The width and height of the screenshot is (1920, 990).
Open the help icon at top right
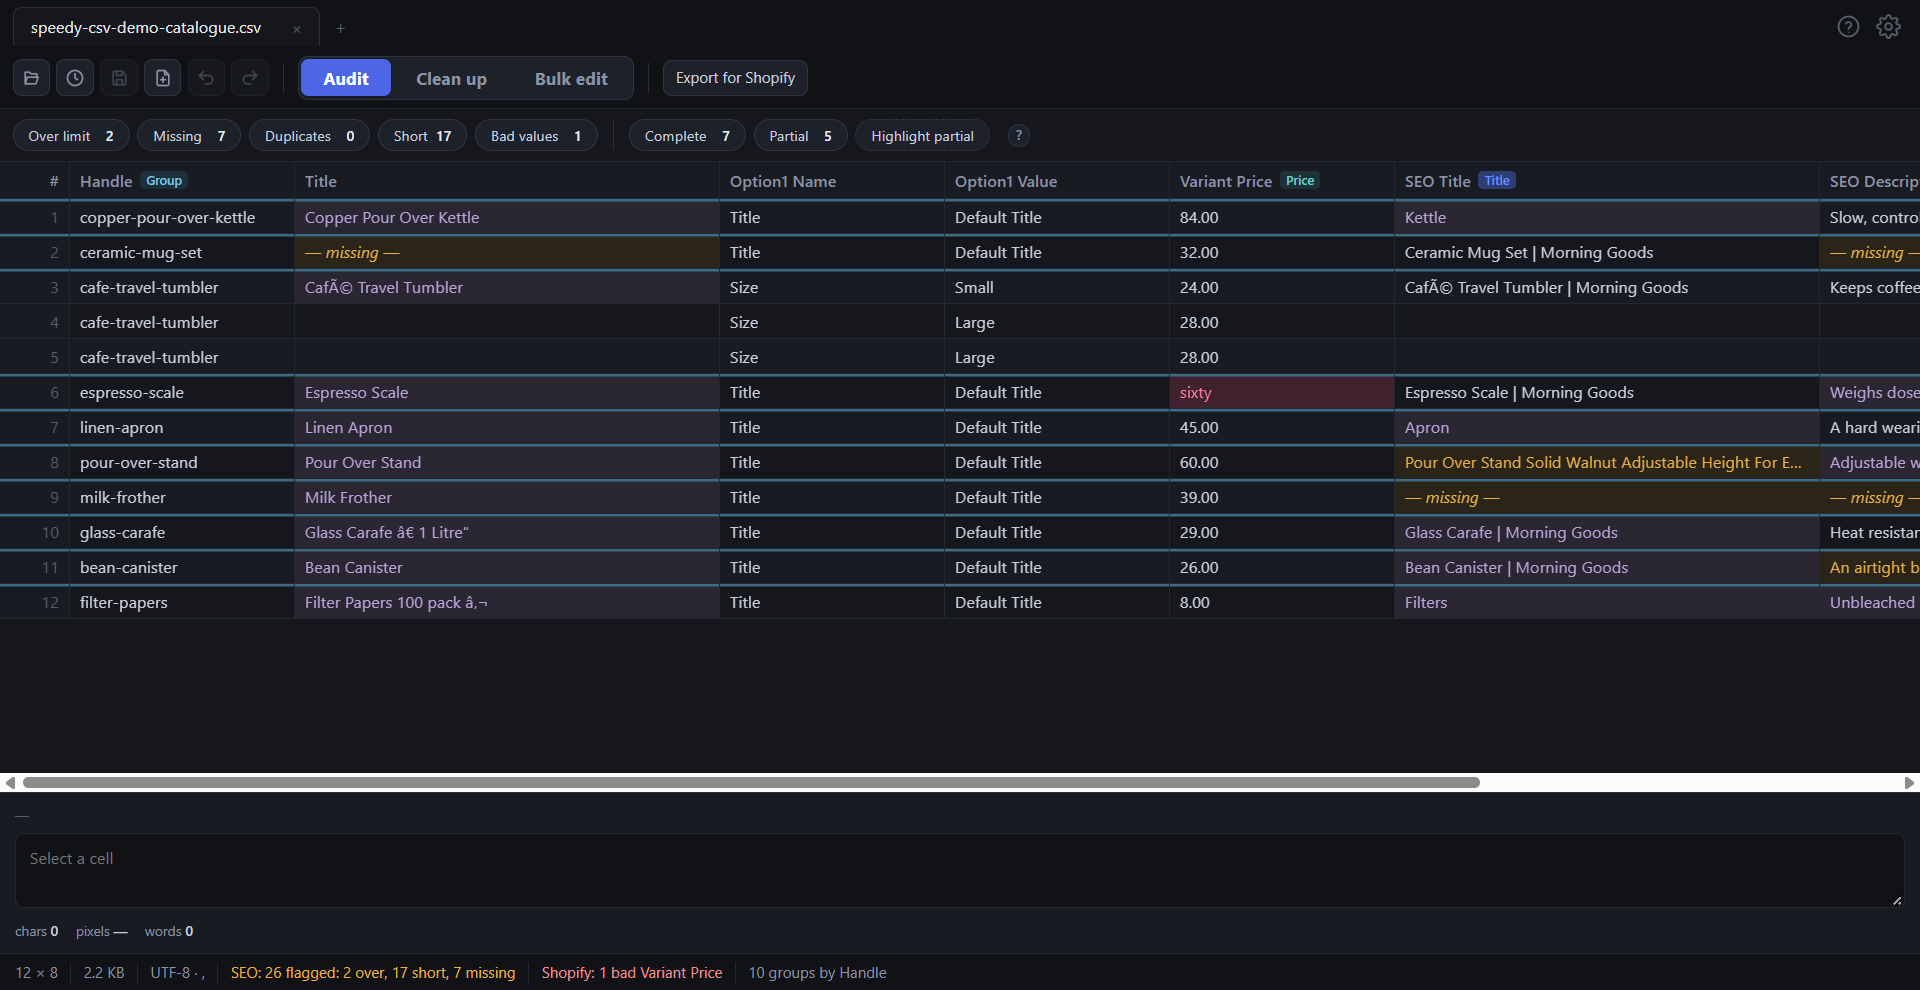(1848, 27)
